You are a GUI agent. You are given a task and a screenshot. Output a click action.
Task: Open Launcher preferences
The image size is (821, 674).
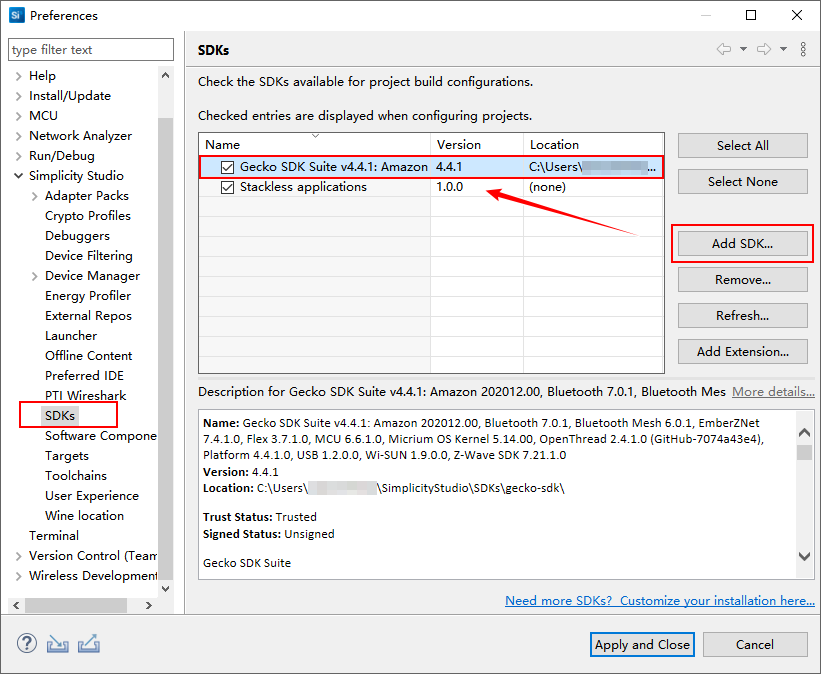click(71, 336)
